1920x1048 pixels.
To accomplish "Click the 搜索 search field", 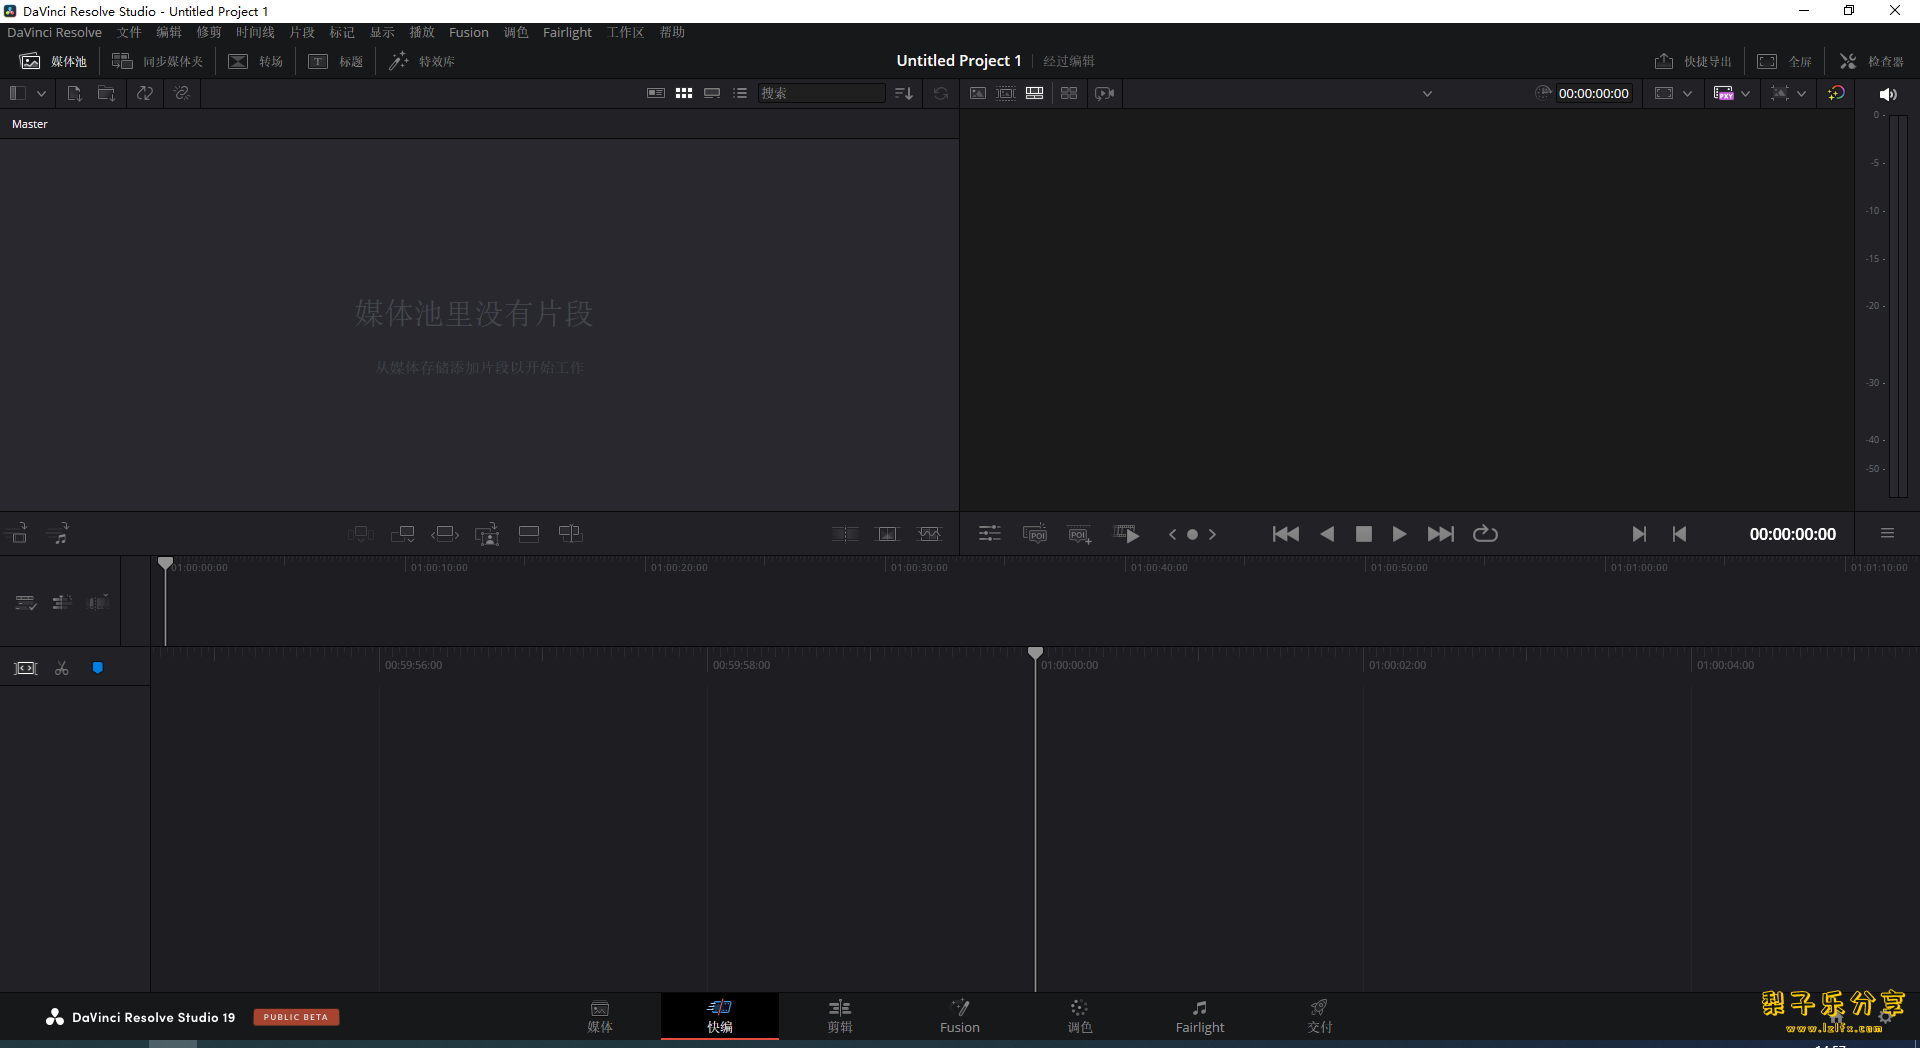I will click(821, 93).
